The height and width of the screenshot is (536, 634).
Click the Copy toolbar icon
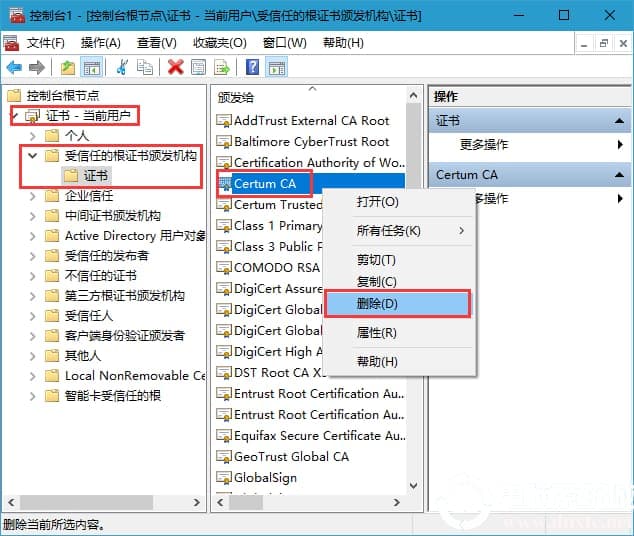click(x=144, y=67)
